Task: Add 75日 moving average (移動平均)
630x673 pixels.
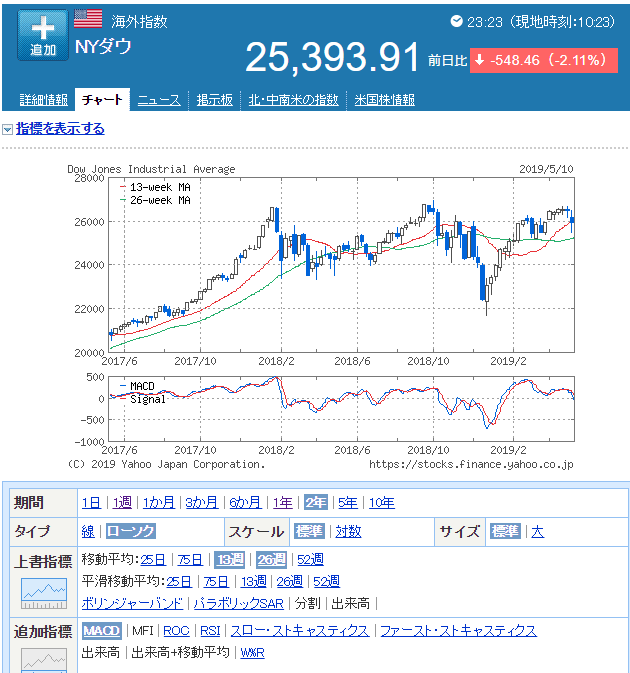Action: click(190, 560)
